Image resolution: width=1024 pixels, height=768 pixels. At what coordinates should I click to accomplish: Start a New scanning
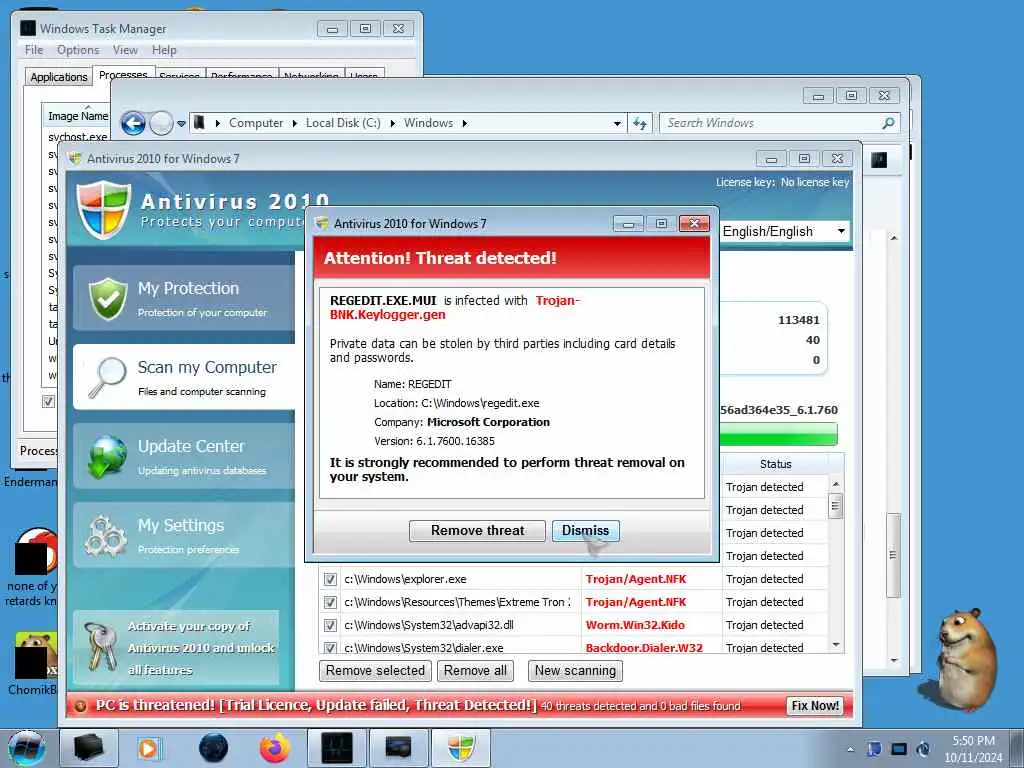click(x=575, y=671)
